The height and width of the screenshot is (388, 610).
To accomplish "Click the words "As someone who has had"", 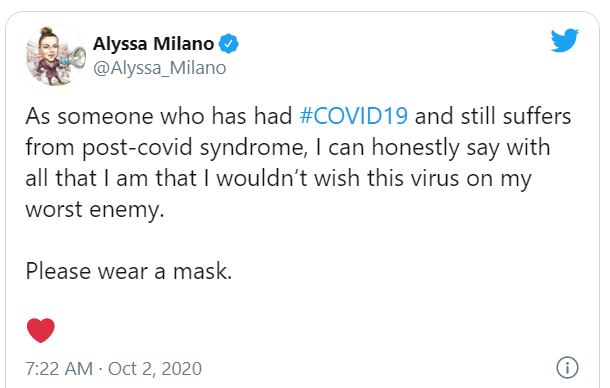I will (159, 116).
